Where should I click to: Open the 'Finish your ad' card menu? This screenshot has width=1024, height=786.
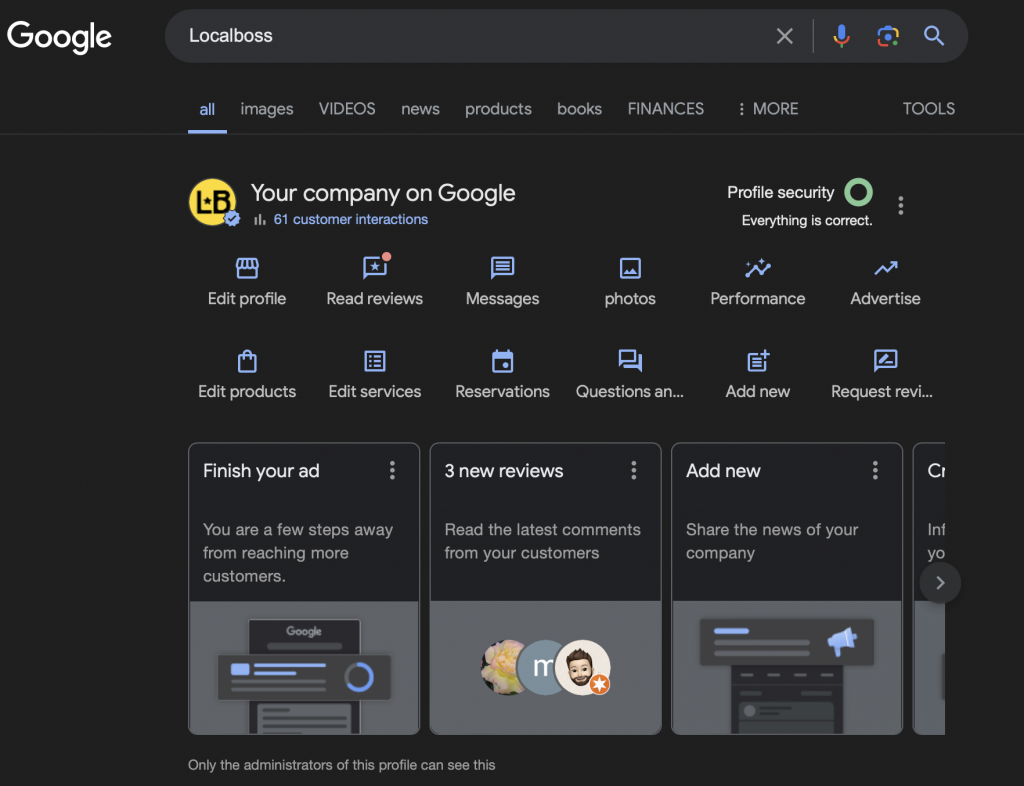tap(392, 470)
